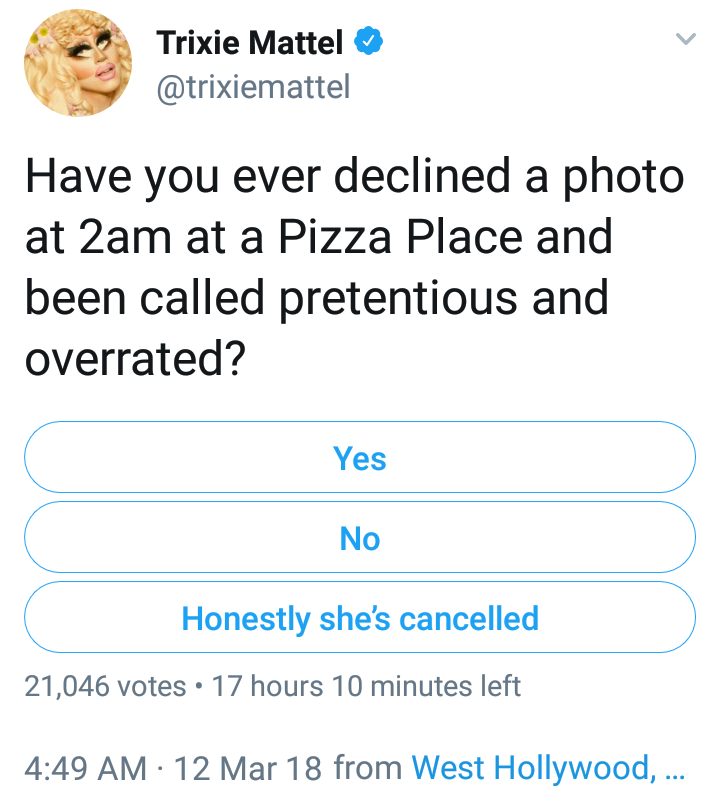Click the 12 Mar 18 date
This screenshot has width=720, height=794.
tap(248, 769)
